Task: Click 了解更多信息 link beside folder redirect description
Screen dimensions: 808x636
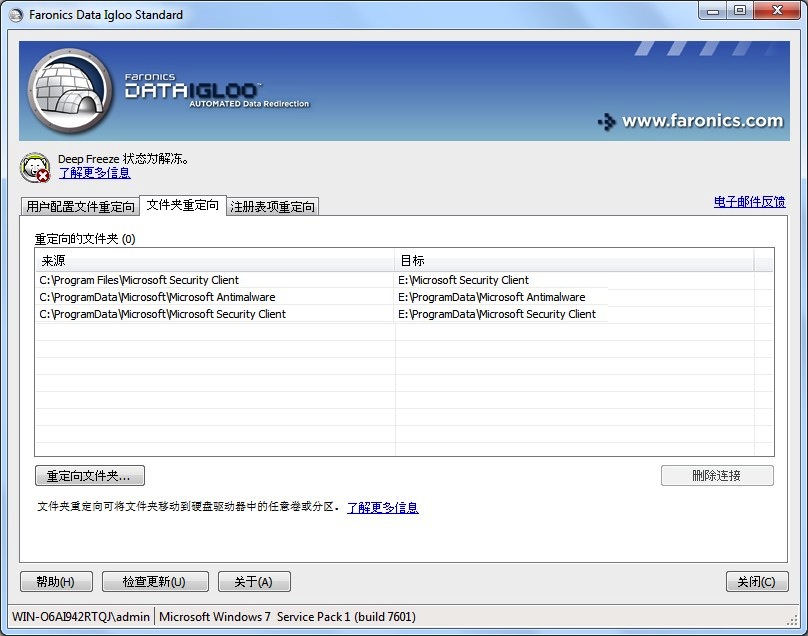Action: point(382,508)
